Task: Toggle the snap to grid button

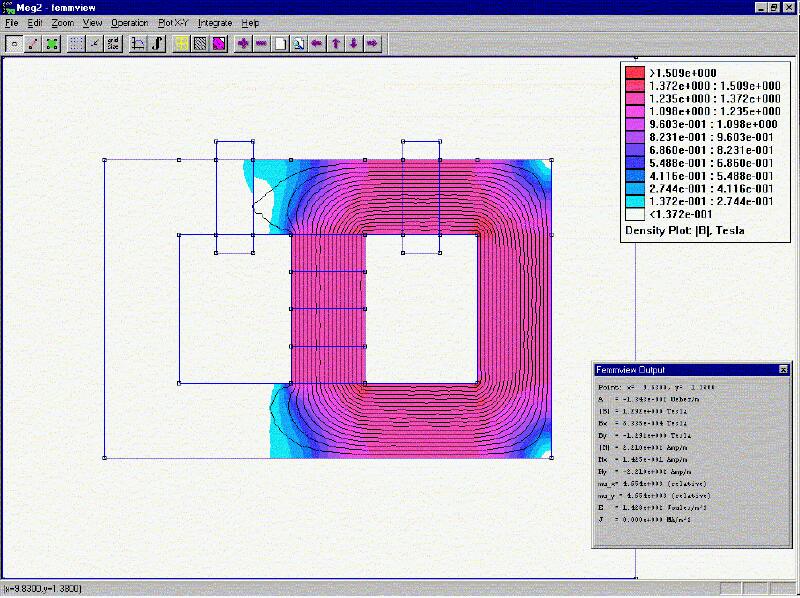Action: tap(95, 43)
